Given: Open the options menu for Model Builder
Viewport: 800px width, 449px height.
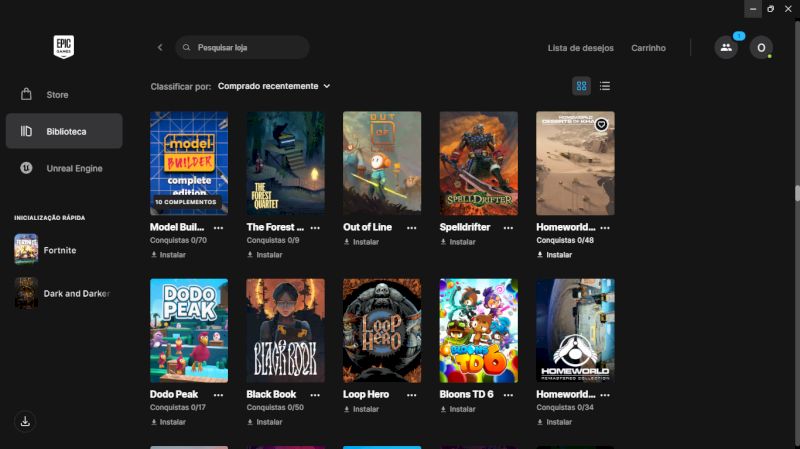Looking at the screenshot, I should 218,228.
